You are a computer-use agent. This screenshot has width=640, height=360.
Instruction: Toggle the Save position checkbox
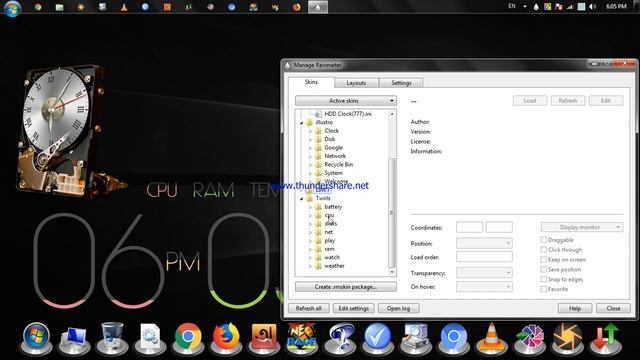pos(543,269)
